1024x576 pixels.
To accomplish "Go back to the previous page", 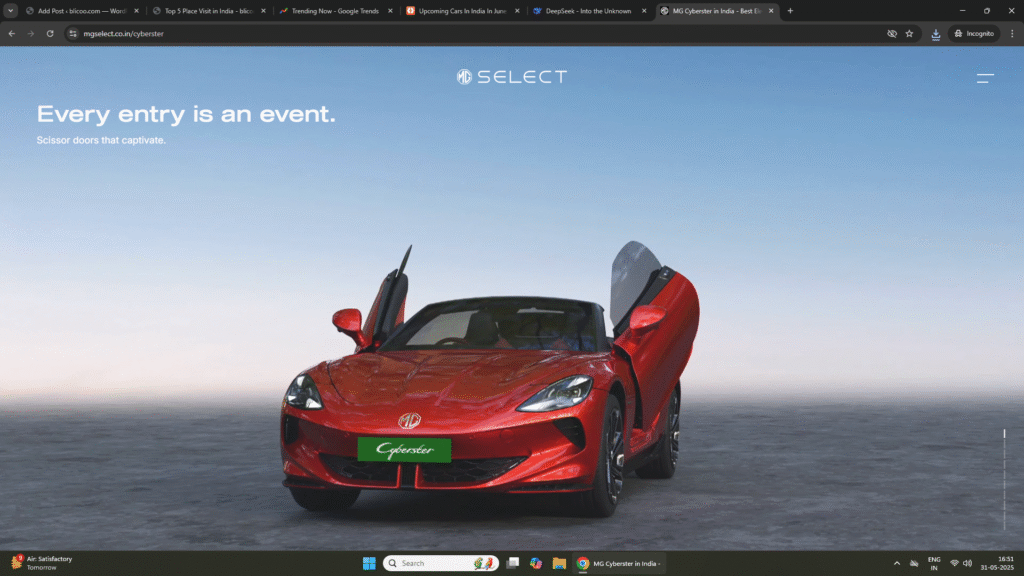I will click(x=12, y=33).
